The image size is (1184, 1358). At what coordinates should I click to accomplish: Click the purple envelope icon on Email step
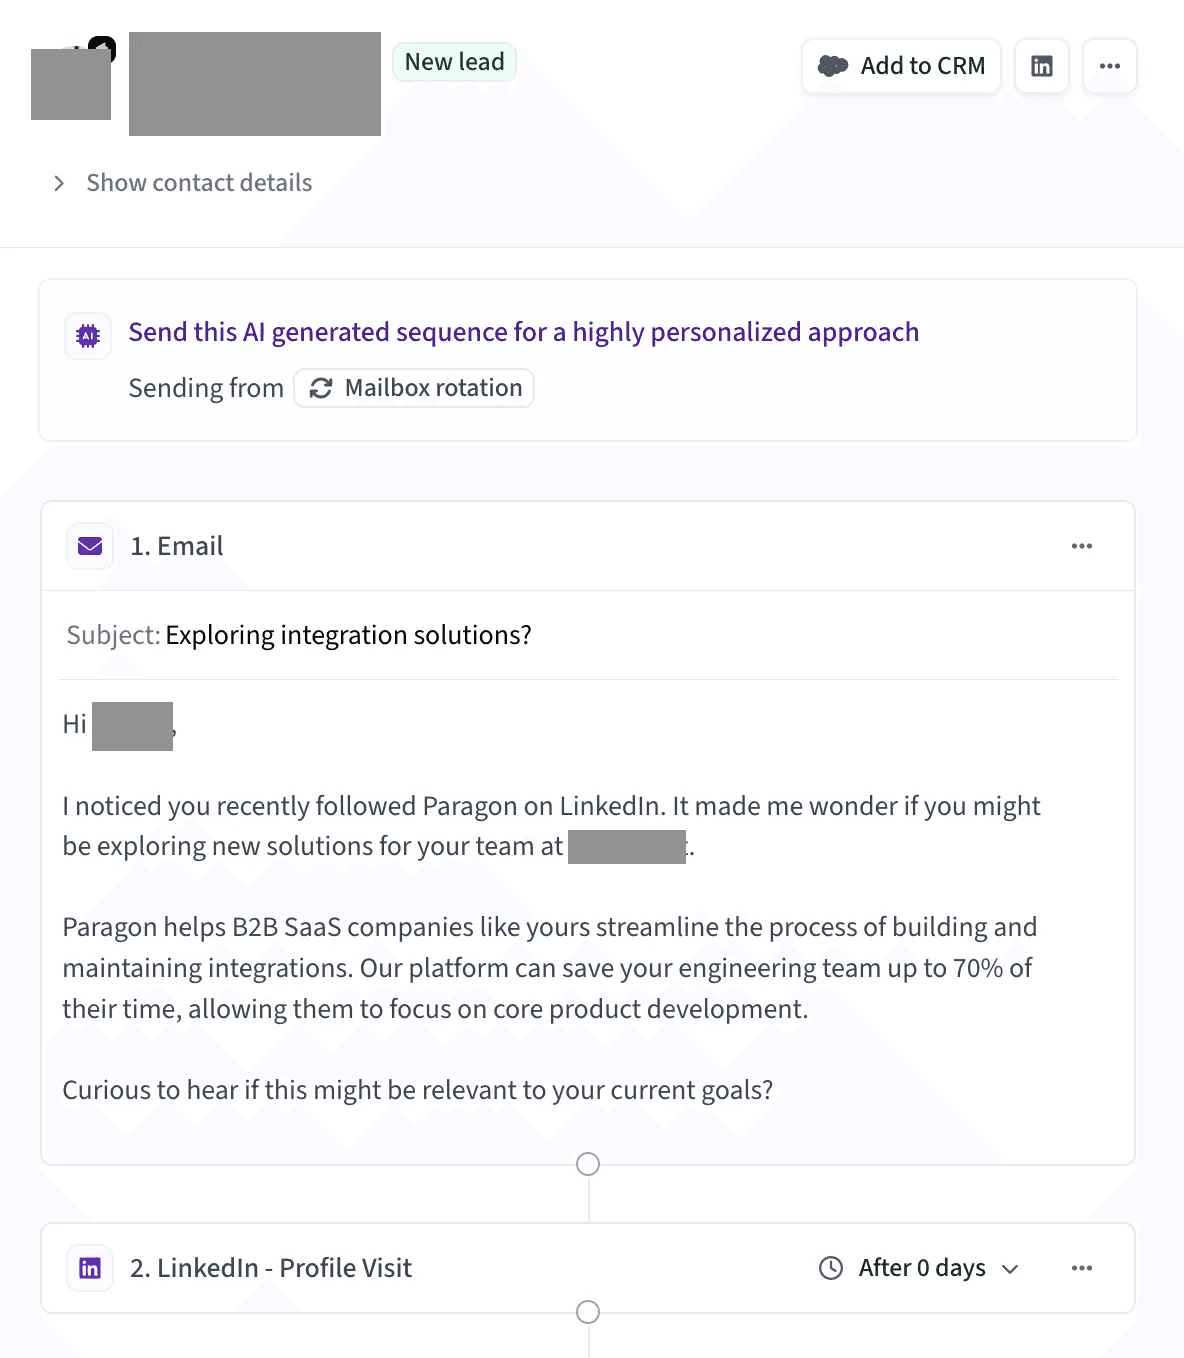(x=90, y=546)
